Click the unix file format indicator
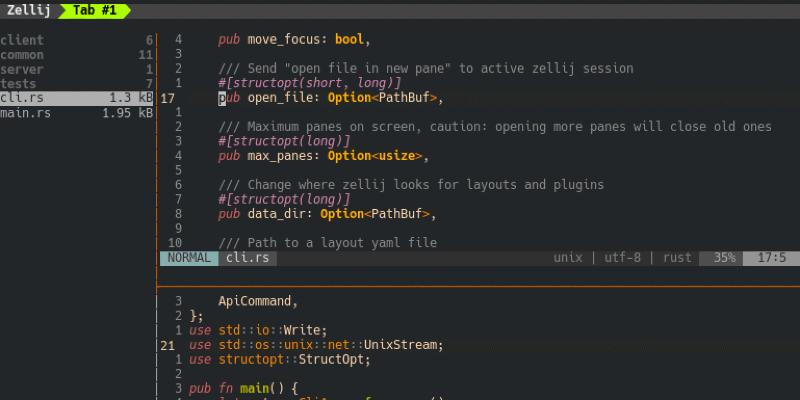This screenshot has width=800, height=400. click(570, 258)
